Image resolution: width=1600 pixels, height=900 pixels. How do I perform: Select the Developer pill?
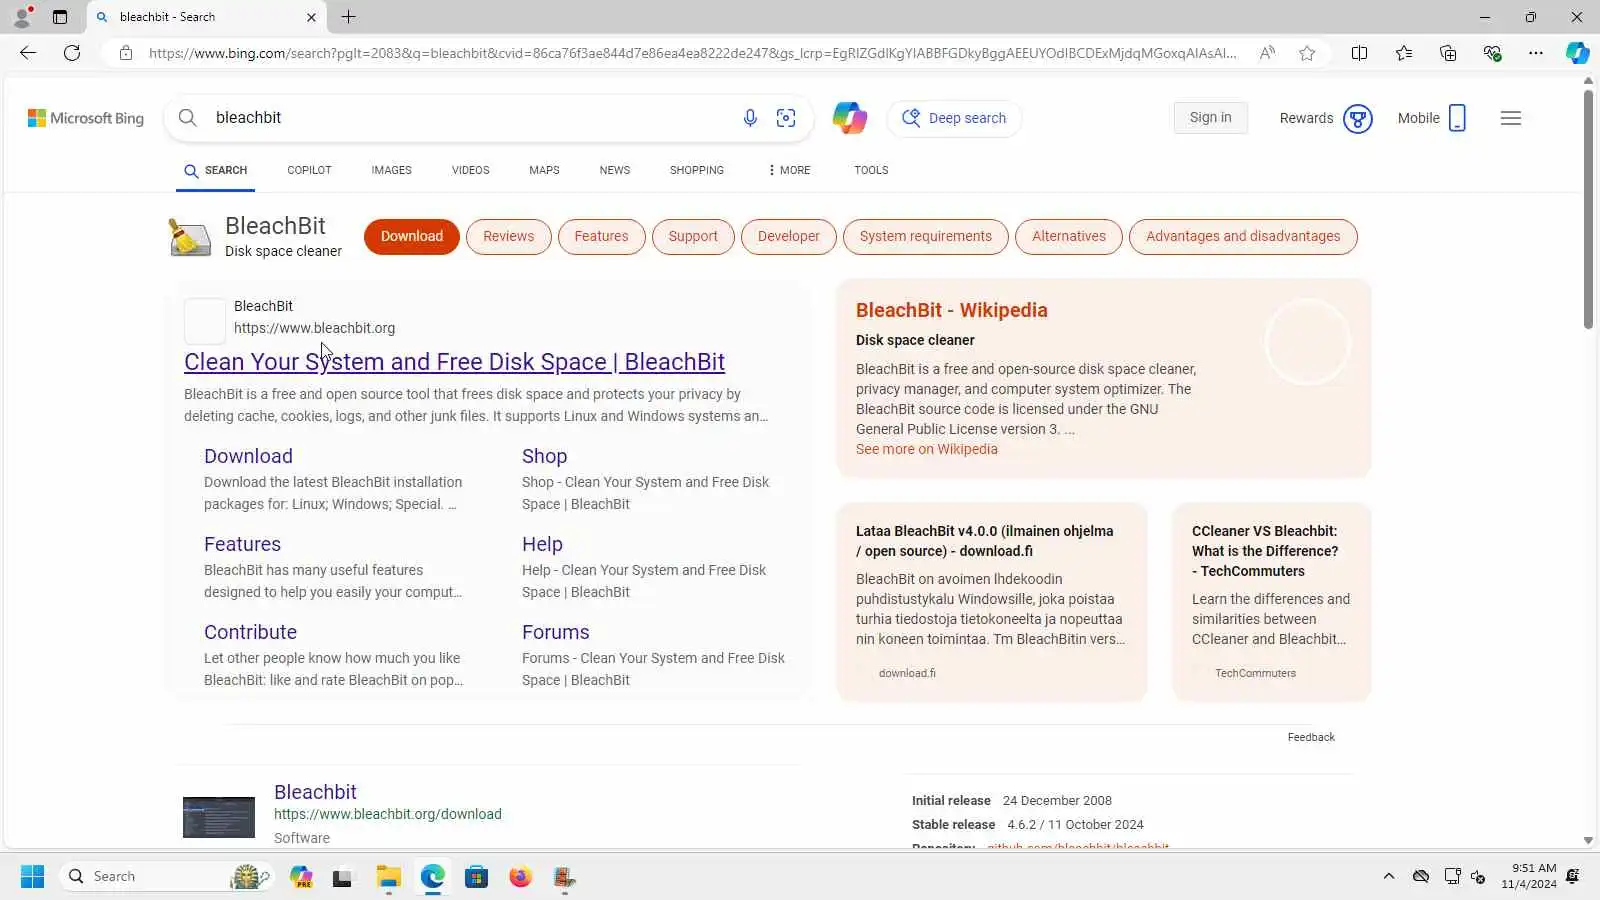[788, 237]
